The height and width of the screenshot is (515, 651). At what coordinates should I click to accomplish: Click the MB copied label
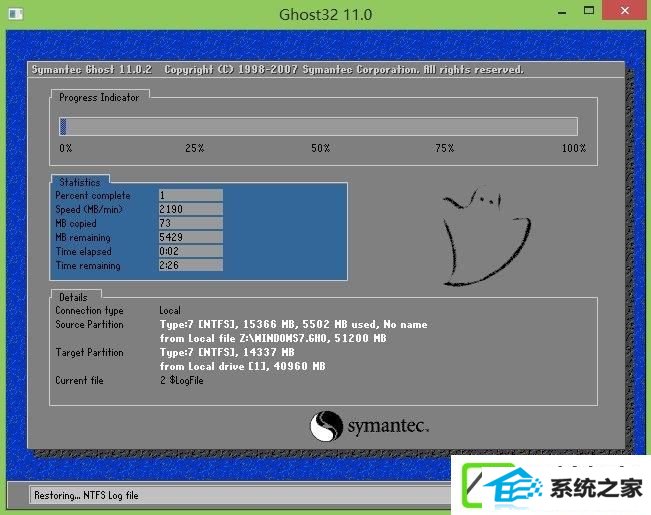coord(76,223)
